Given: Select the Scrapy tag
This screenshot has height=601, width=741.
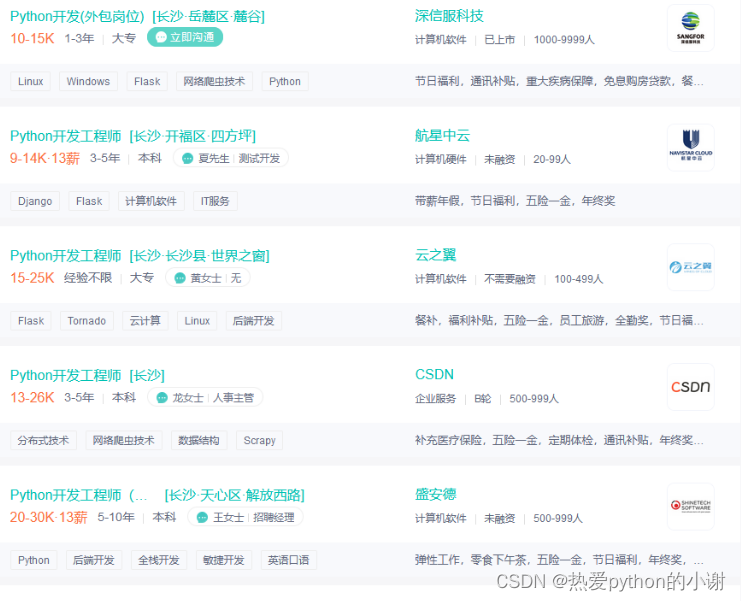Looking at the screenshot, I should coord(259,440).
